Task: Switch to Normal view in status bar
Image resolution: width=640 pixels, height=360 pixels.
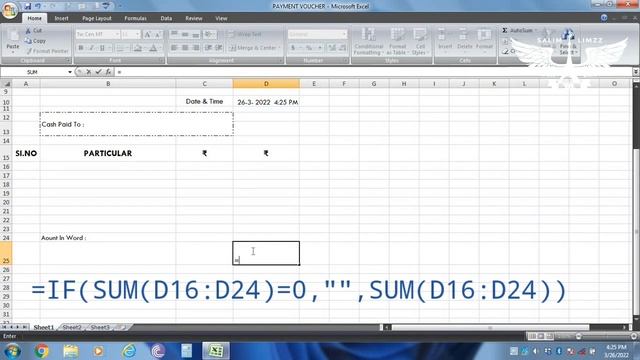Action: [532, 336]
